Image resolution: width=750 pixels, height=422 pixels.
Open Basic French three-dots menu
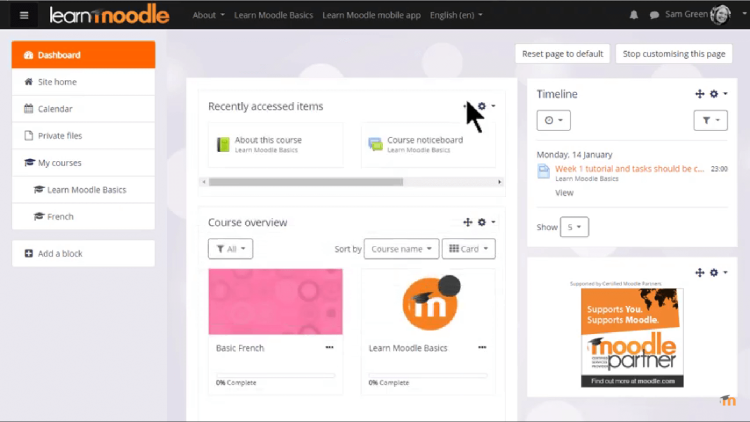pos(330,347)
